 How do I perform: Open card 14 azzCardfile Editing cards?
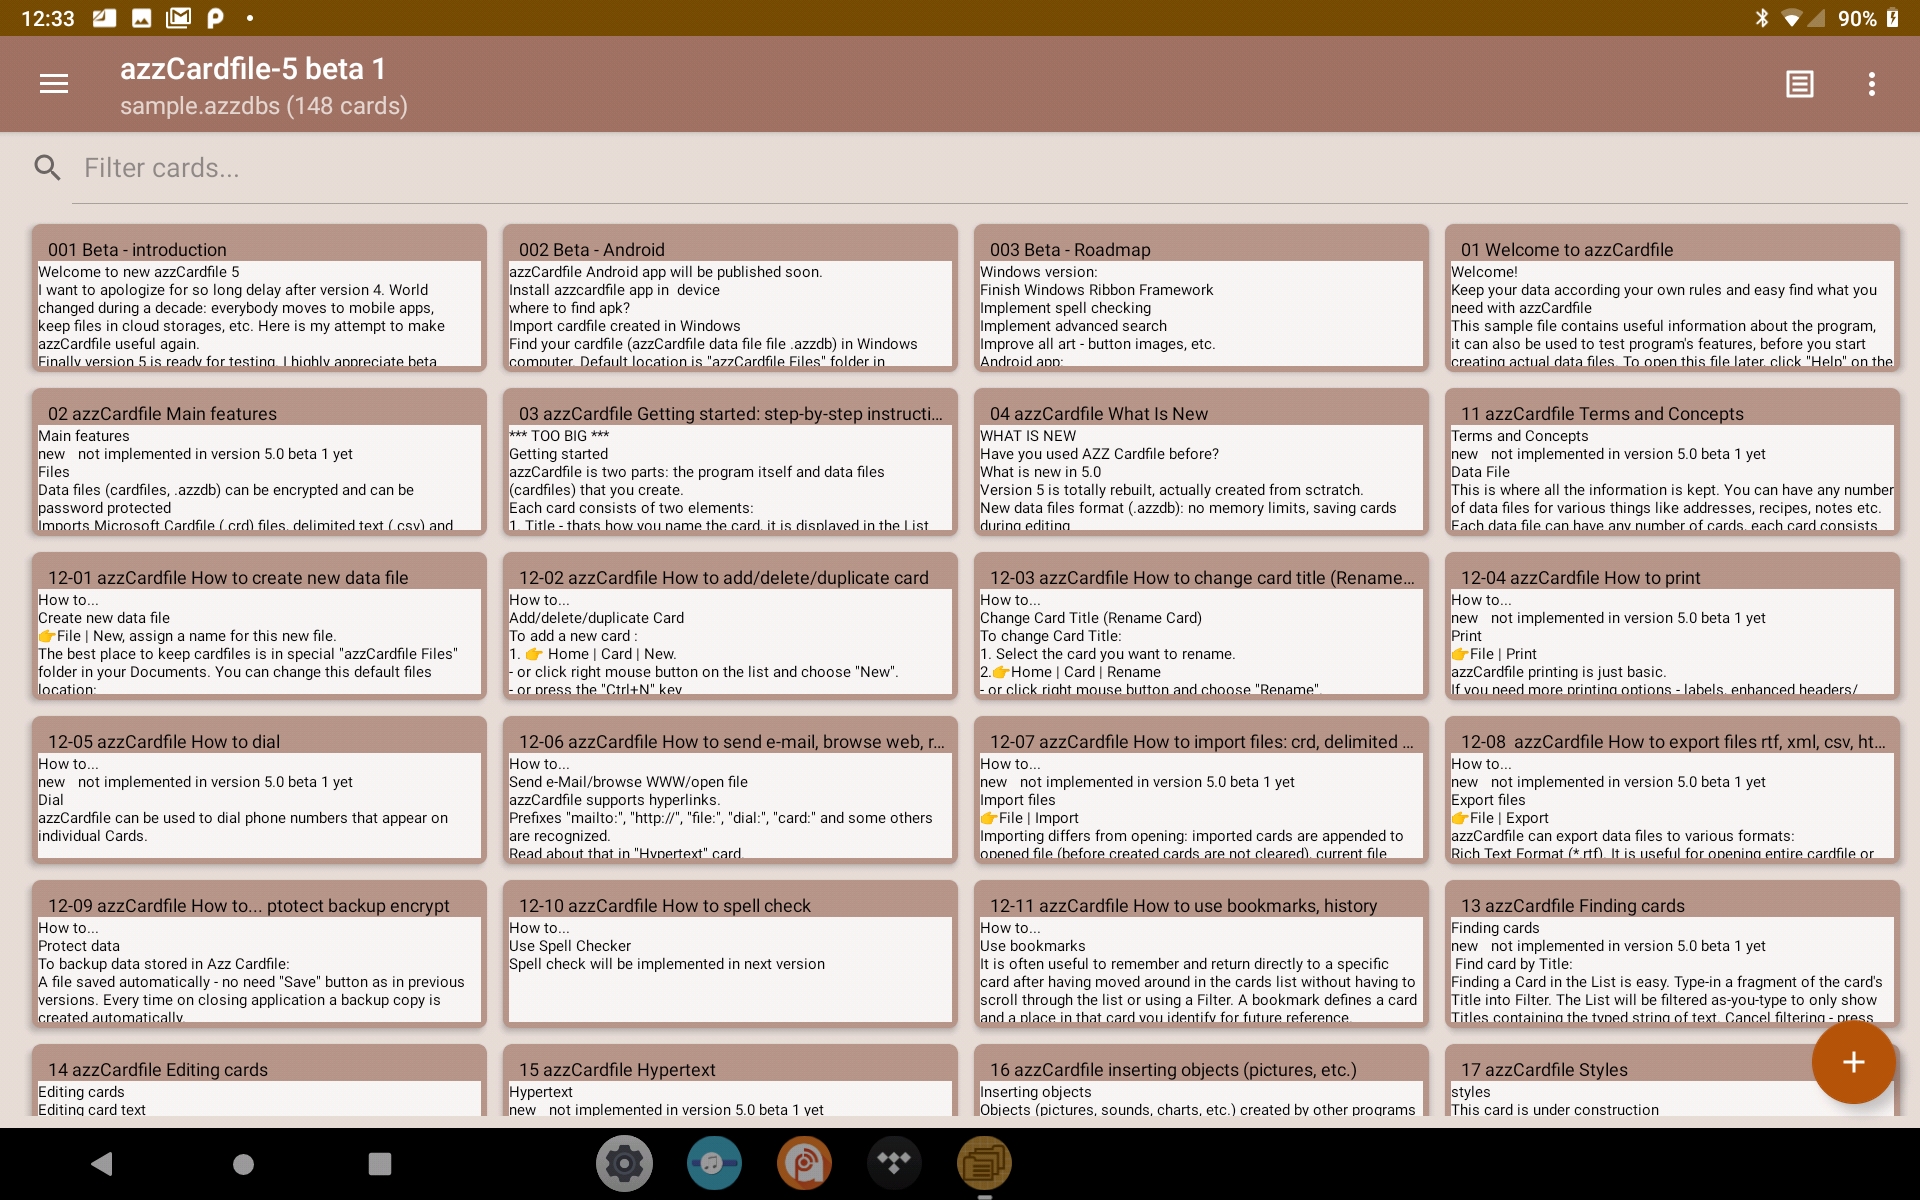[259, 1081]
